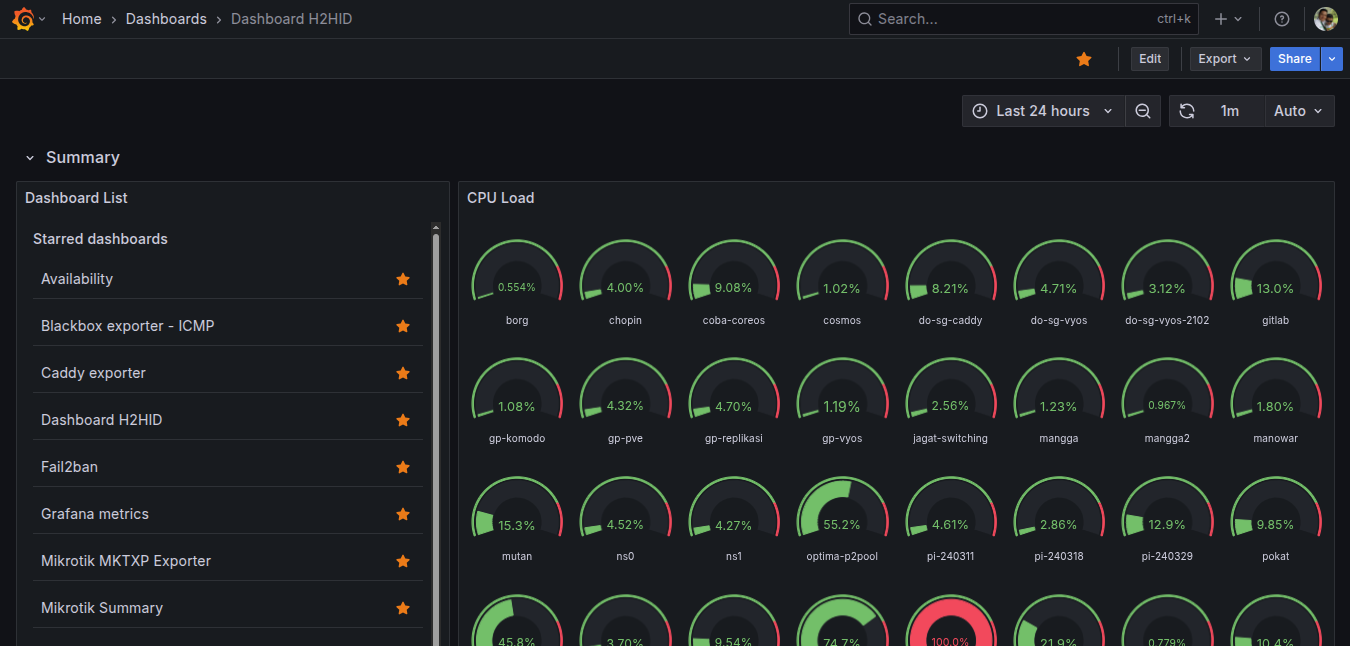Open the Auto refresh interval dropdown
This screenshot has width=1350, height=646.
click(x=1299, y=111)
